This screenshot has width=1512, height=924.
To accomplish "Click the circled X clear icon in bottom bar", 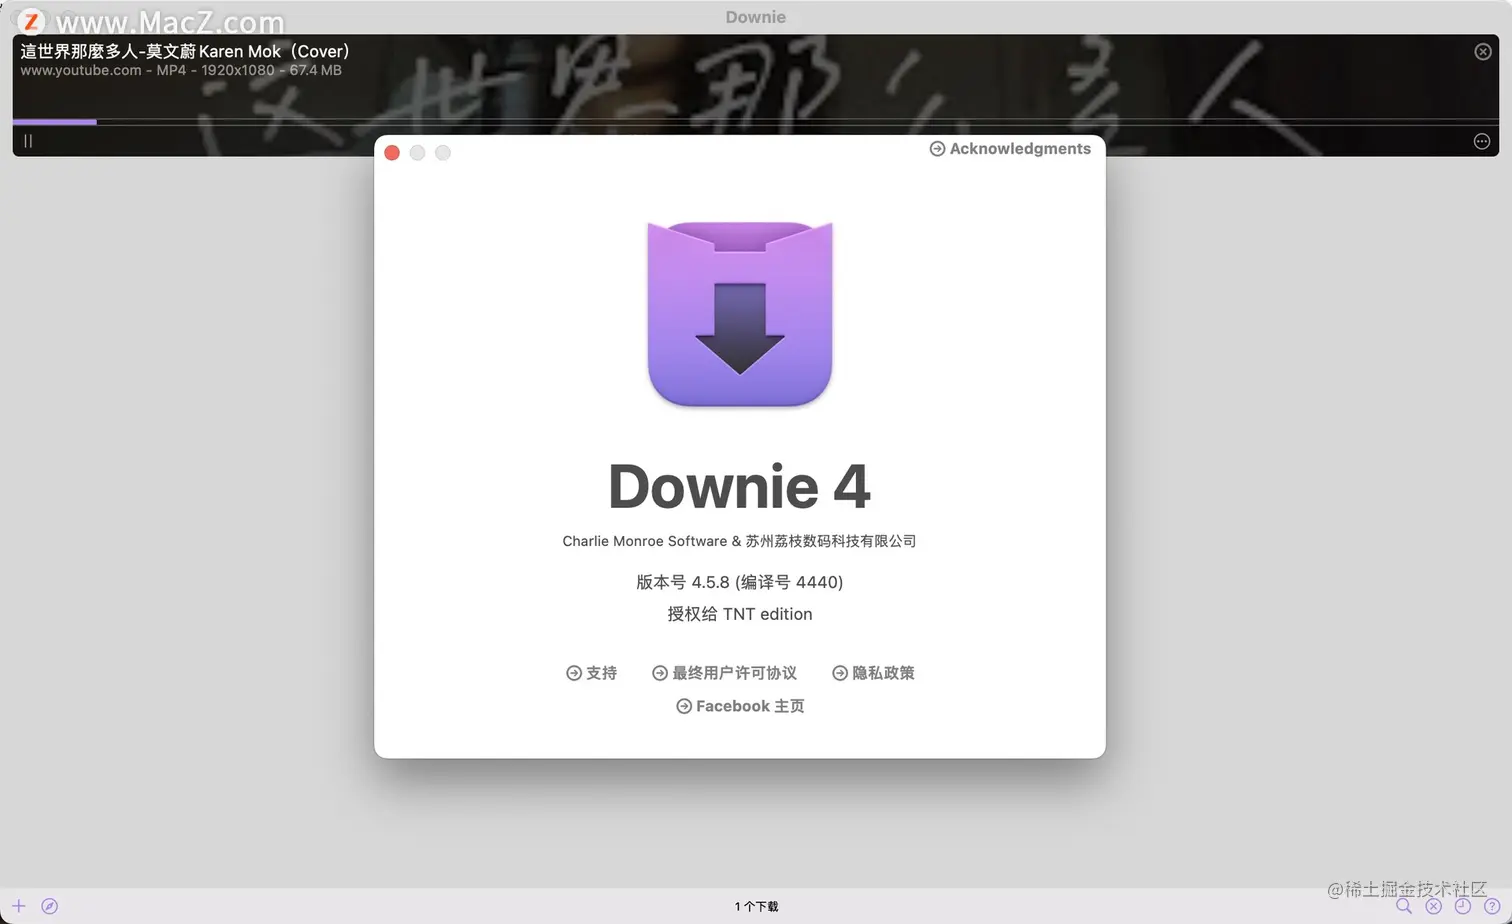I will [1433, 906].
